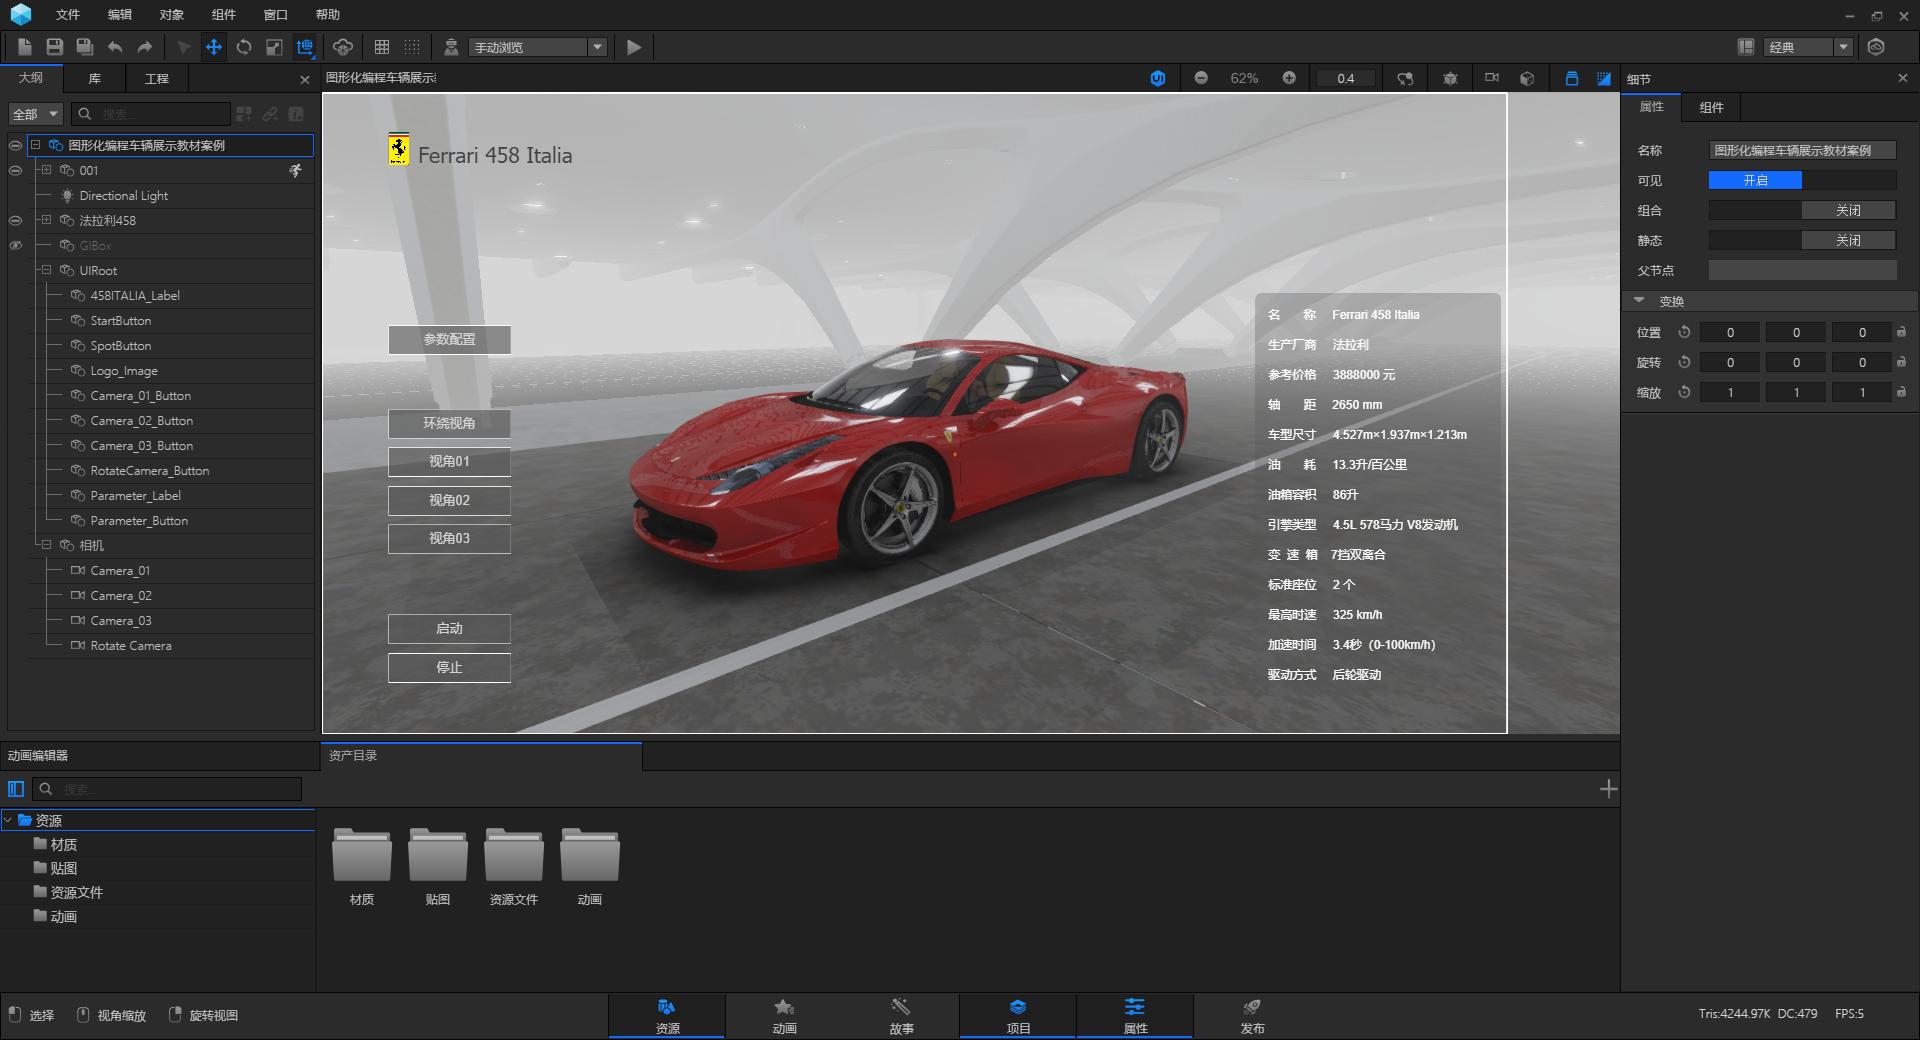Screen dimensions: 1920x1040
Task: Switch to the 库 tab
Action: click(94, 78)
